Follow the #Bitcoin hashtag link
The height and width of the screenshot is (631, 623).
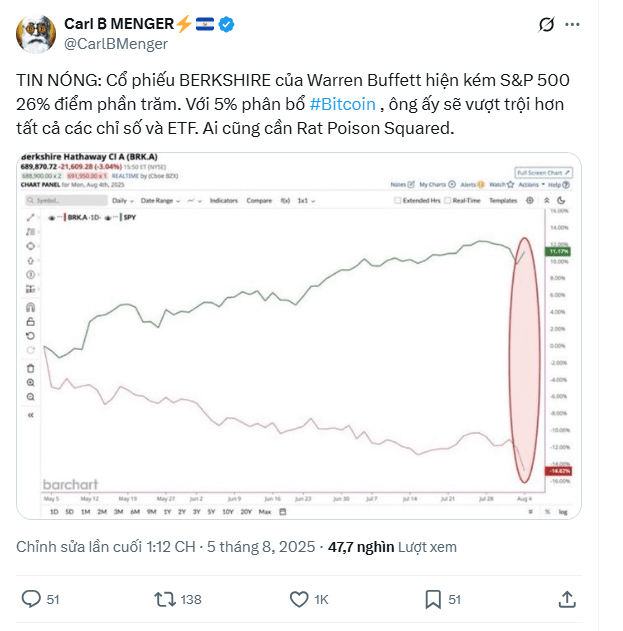[342, 104]
